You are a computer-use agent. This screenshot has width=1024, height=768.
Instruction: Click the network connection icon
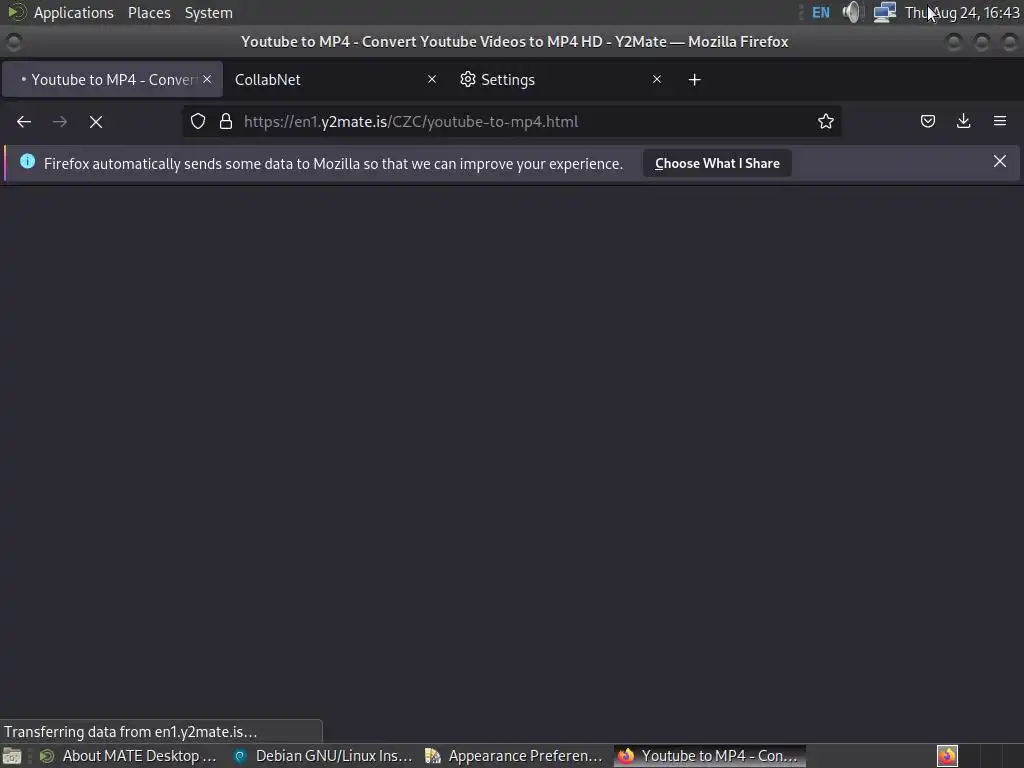885,12
